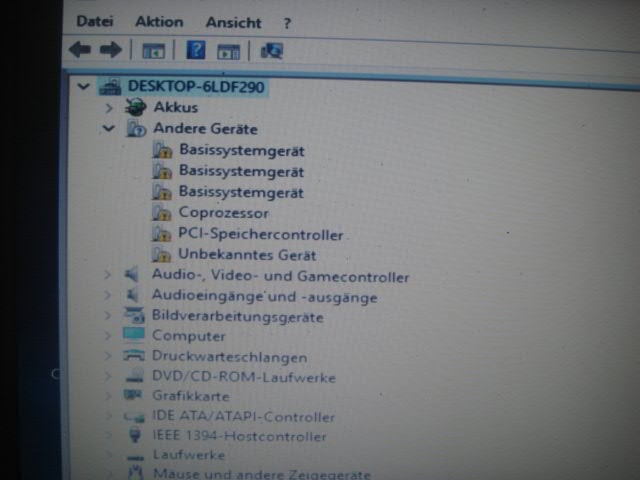Click the blue Help toolbar icon
This screenshot has height=480, width=640.
tap(196, 50)
